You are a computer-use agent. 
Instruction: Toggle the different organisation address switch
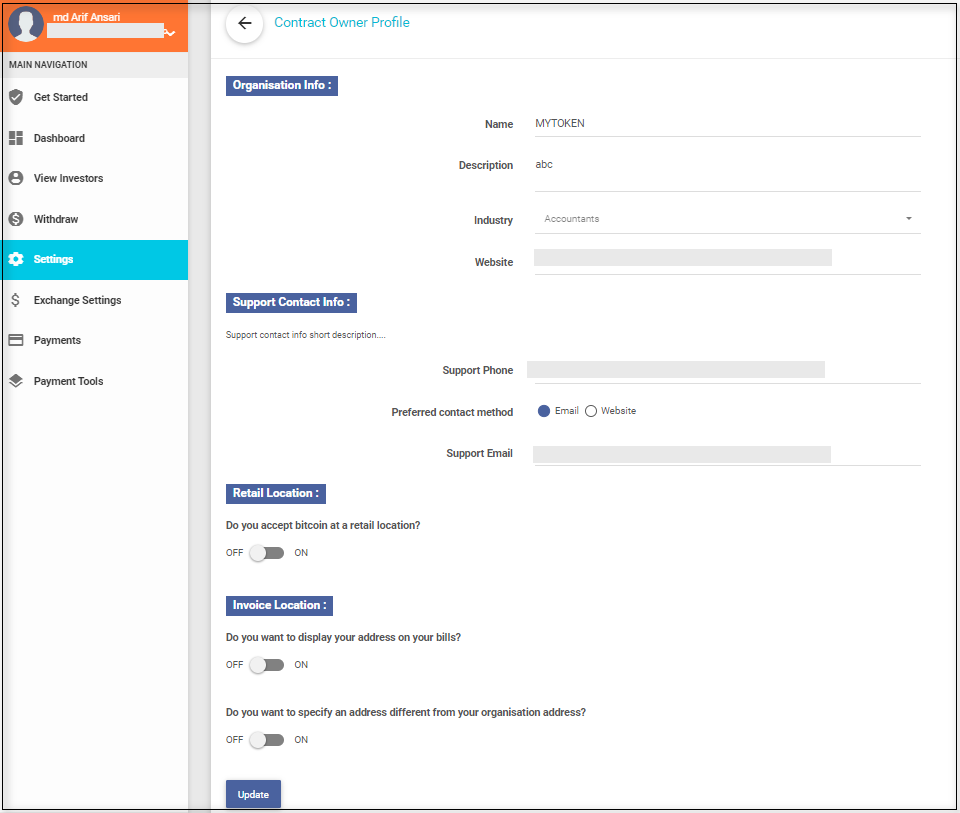click(x=267, y=740)
